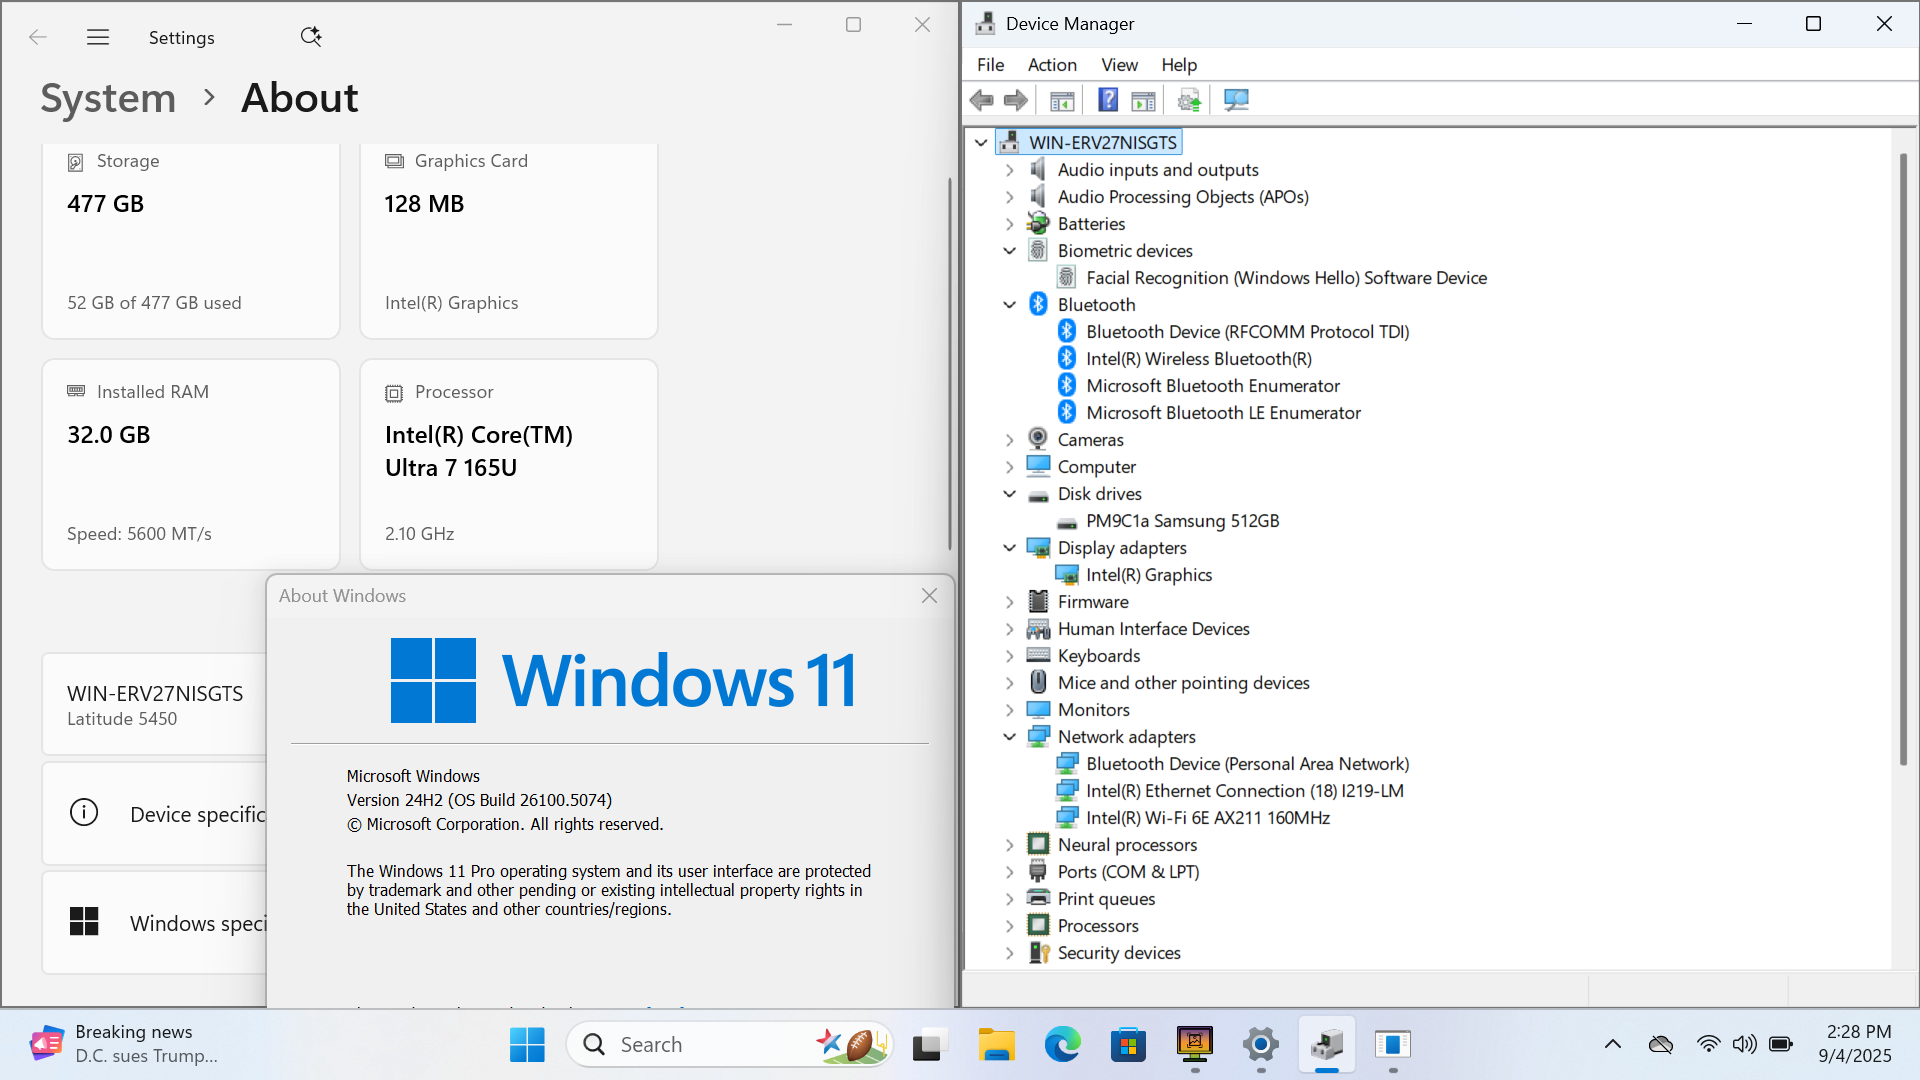This screenshot has width=1920, height=1080.
Task: Expand the Security devices category
Action: (x=1009, y=953)
